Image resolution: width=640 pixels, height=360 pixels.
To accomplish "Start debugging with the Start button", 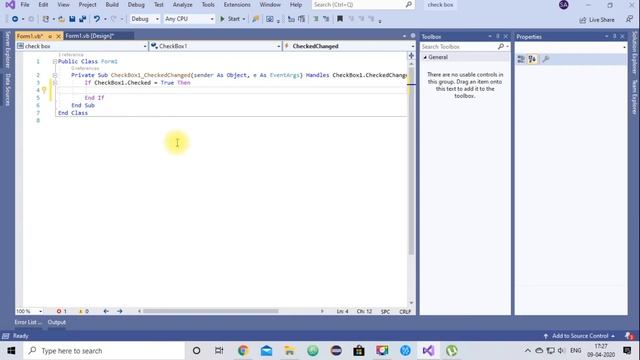I will click(230, 19).
